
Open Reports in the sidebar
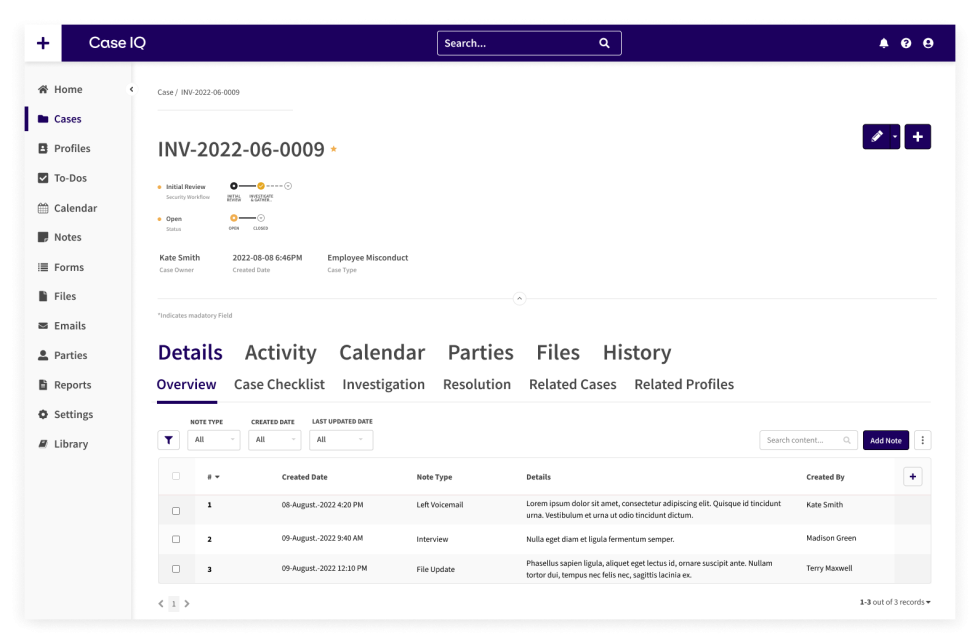pyautogui.click(x=72, y=385)
